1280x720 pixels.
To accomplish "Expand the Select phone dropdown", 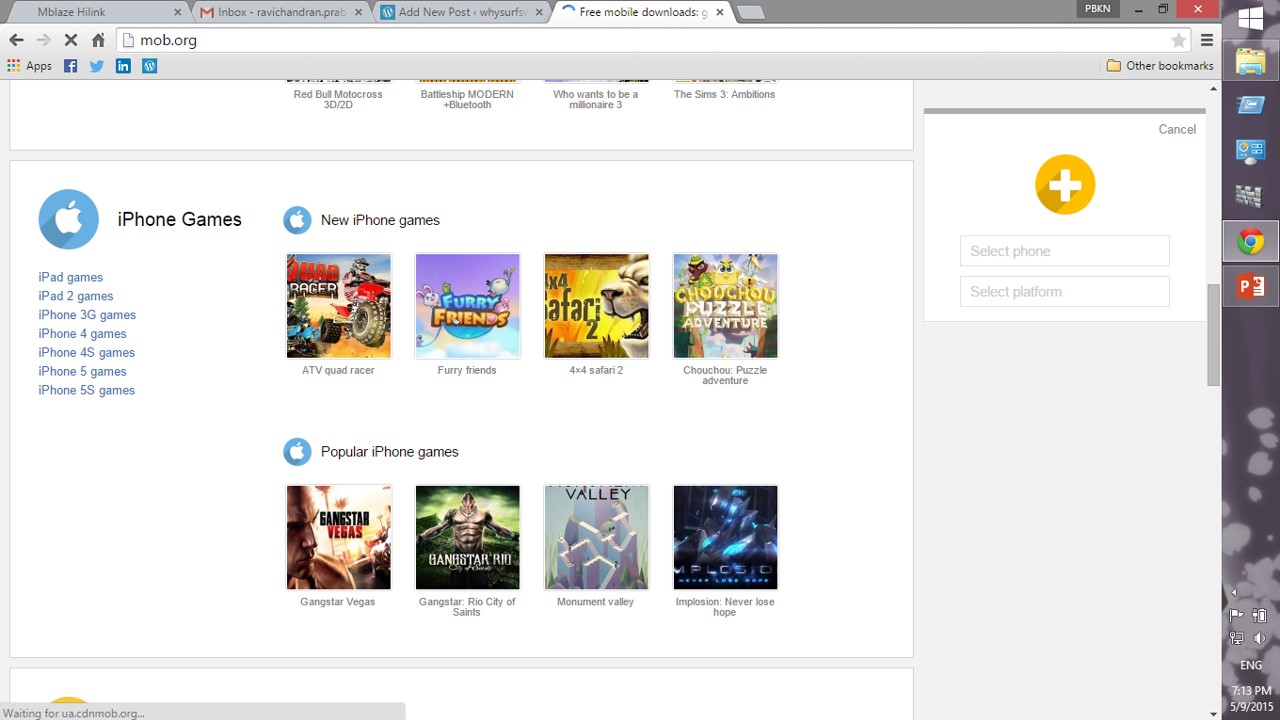I will 1064,251.
